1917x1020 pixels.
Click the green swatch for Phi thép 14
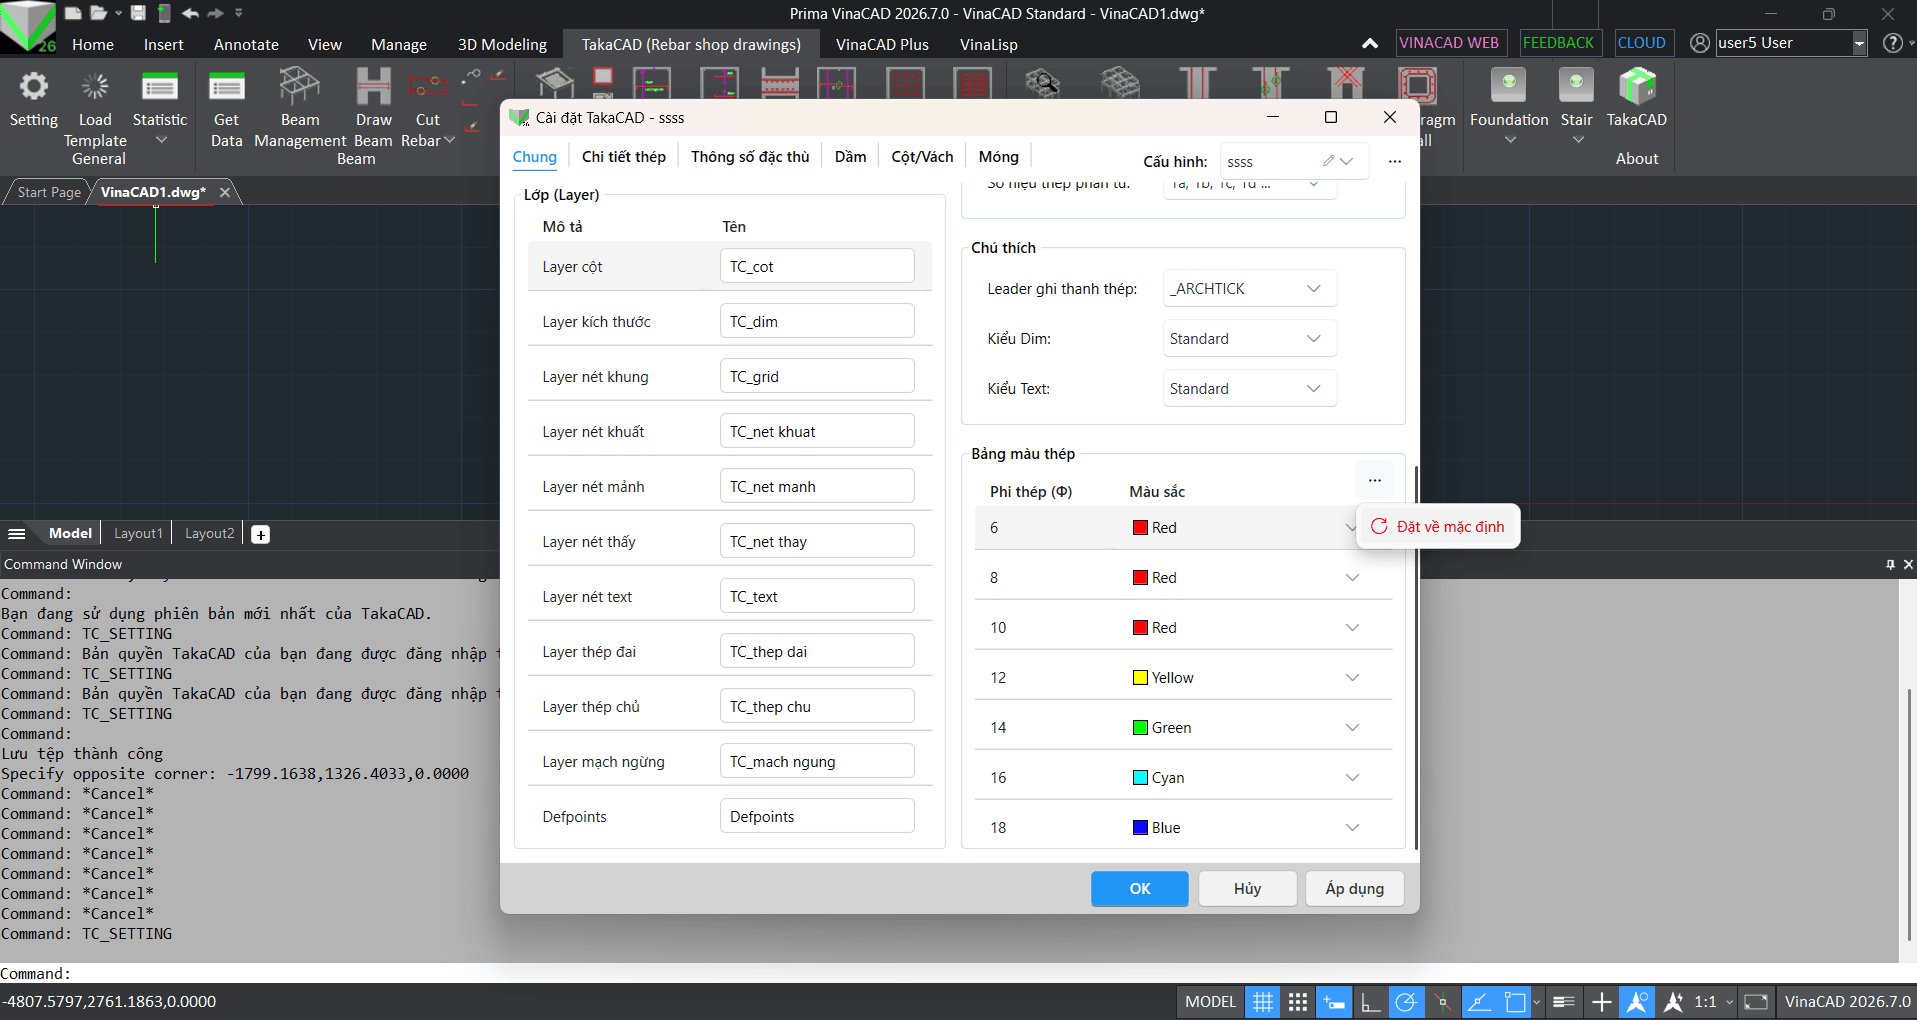click(x=1140, y=728)
